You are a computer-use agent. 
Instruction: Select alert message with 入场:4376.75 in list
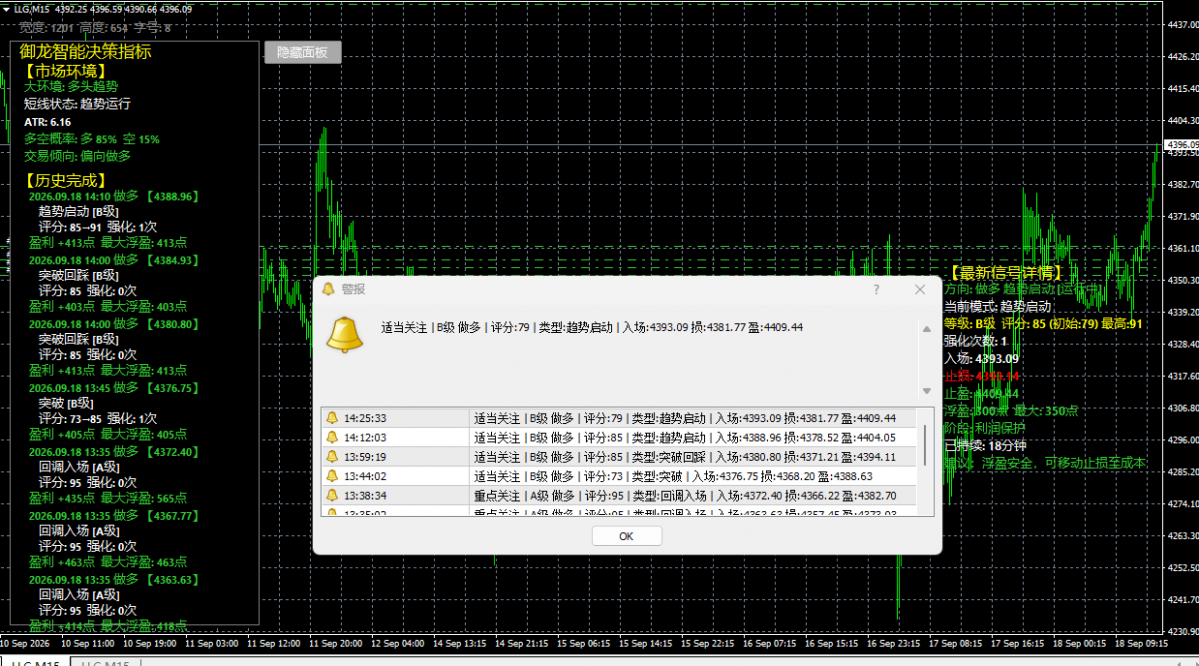(x=673, y=476)
